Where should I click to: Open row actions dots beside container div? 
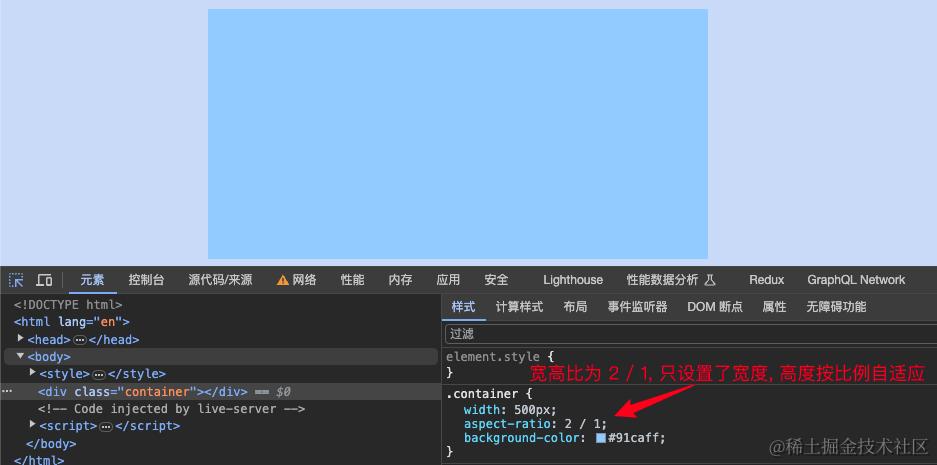[x=7, y=390]
